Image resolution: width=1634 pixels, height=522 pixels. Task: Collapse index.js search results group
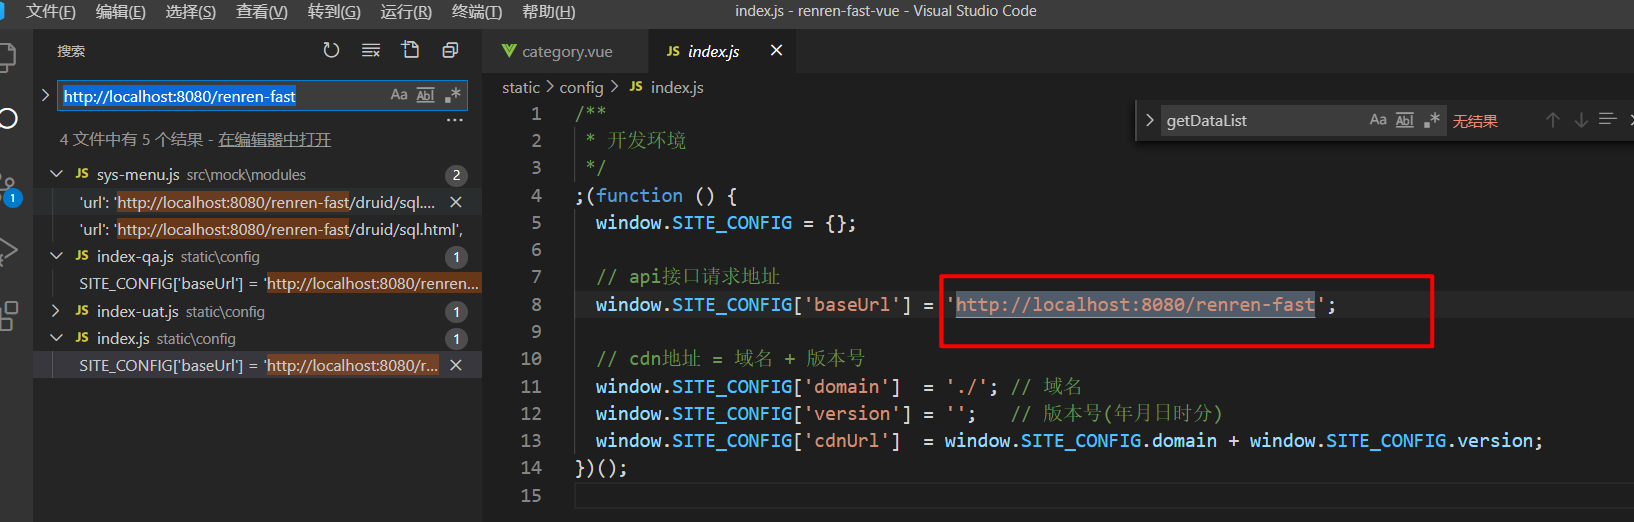tap(57, 338)
